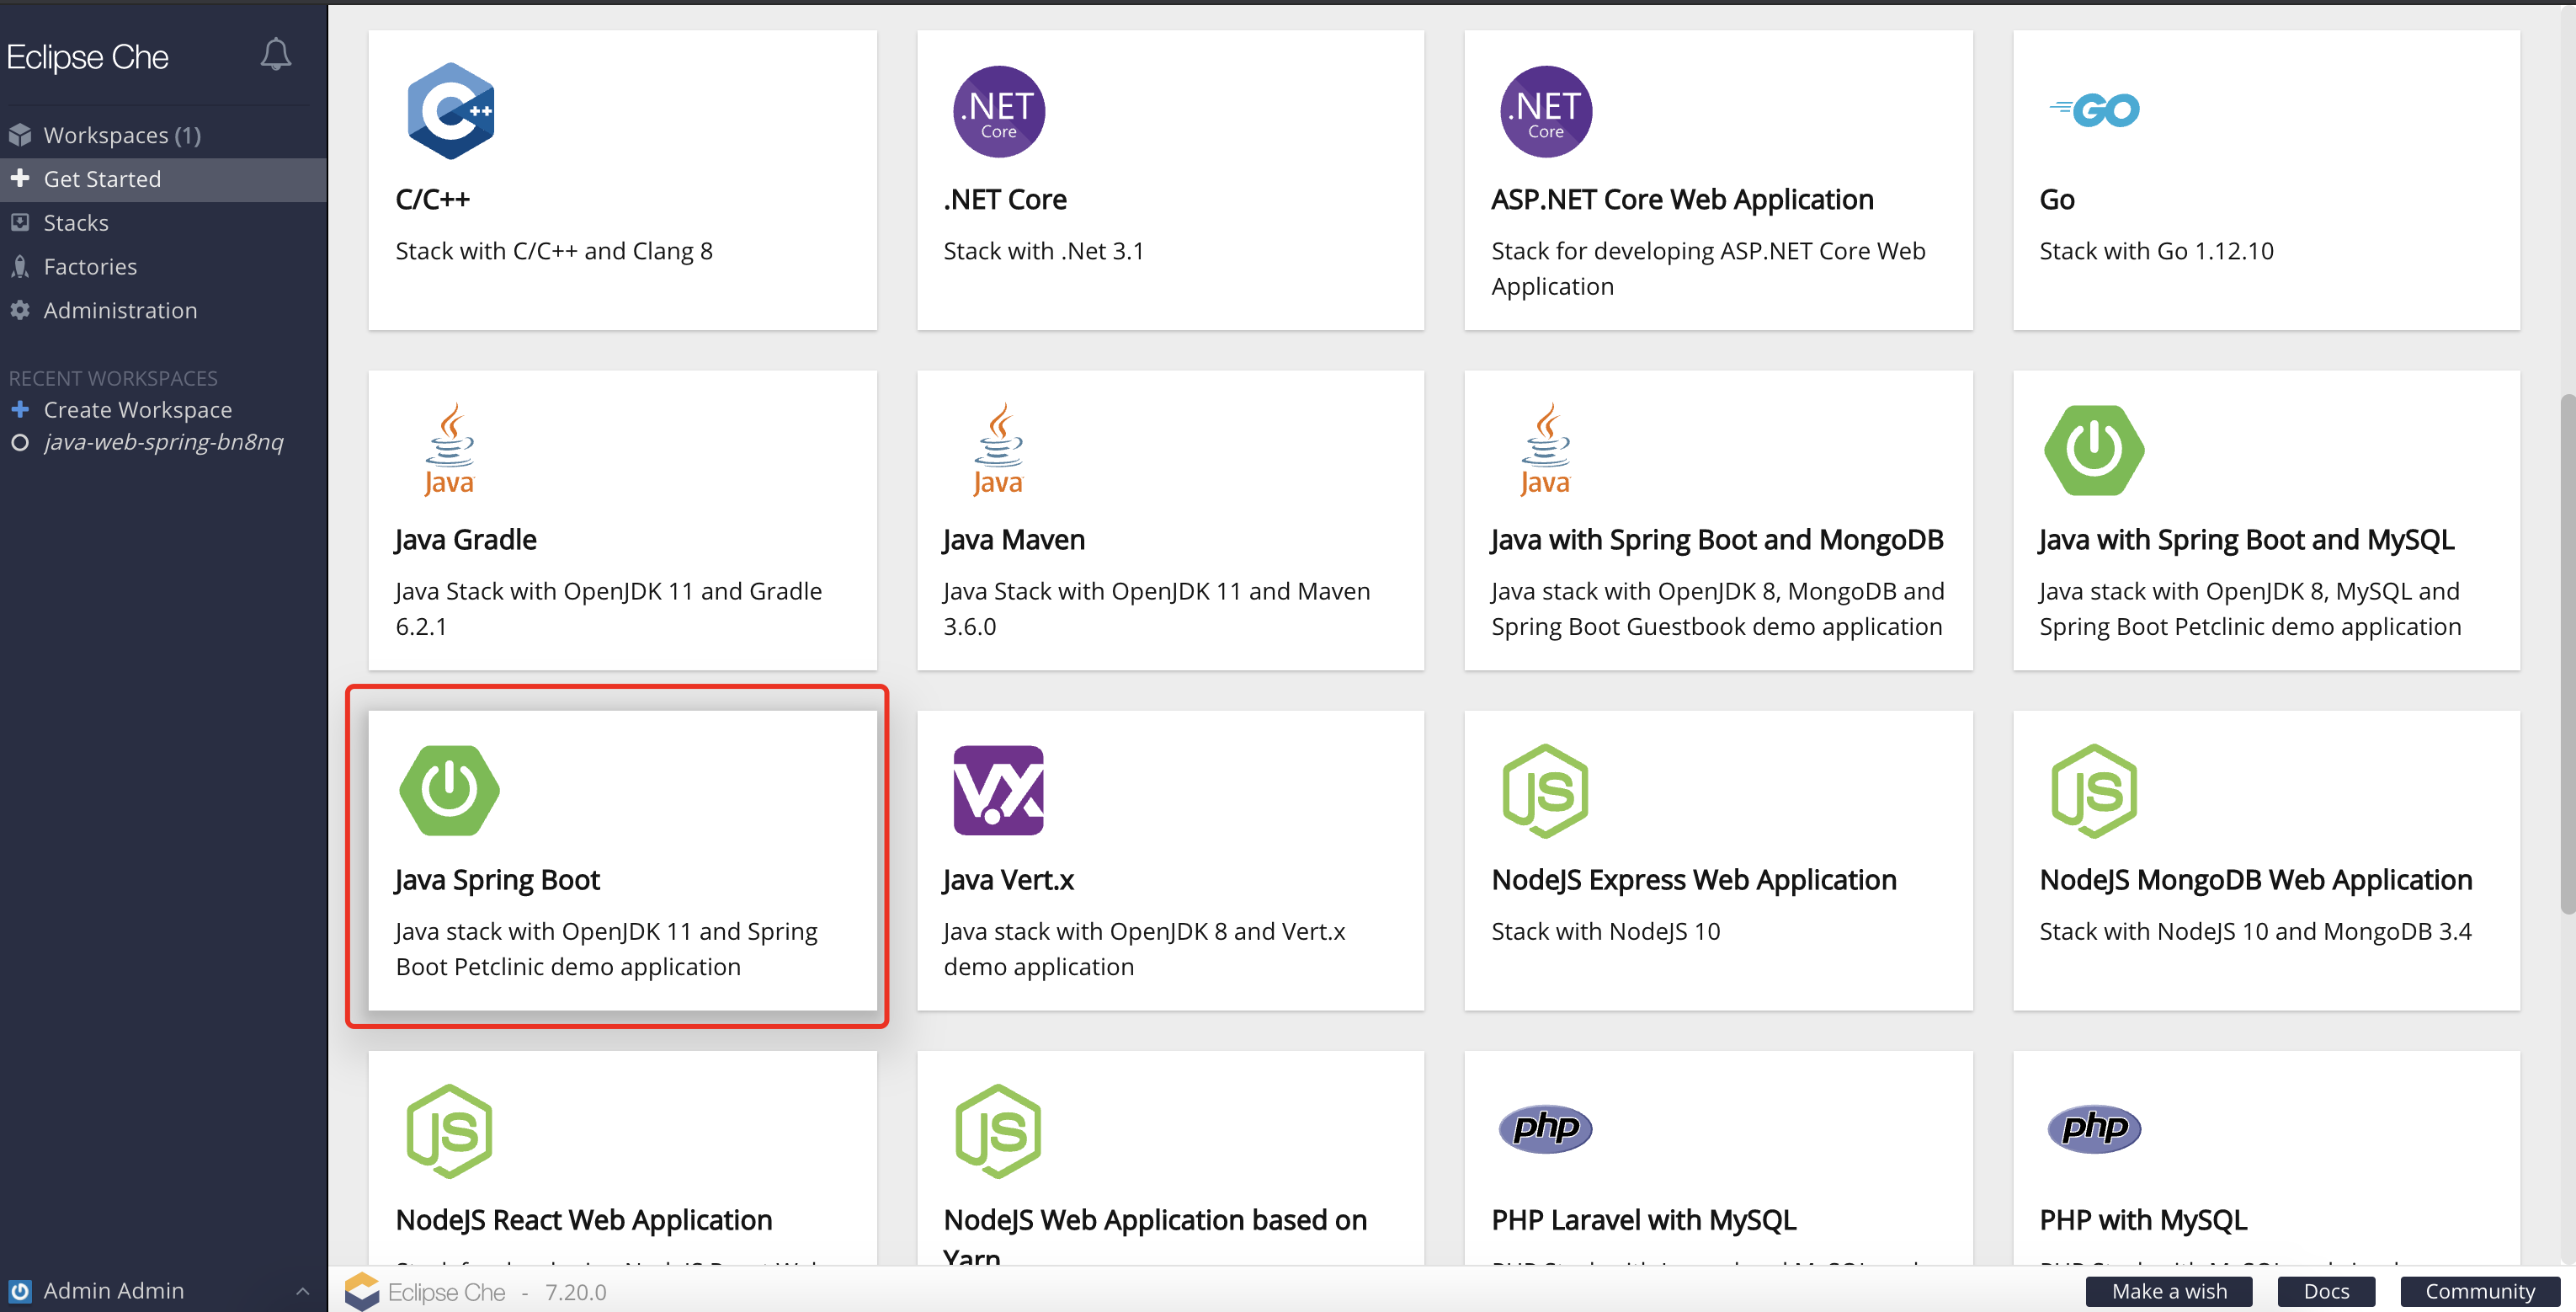Open the Docs button in footer
The width and height of the screenshot is (2576, 1312).
point(2325,1291)
